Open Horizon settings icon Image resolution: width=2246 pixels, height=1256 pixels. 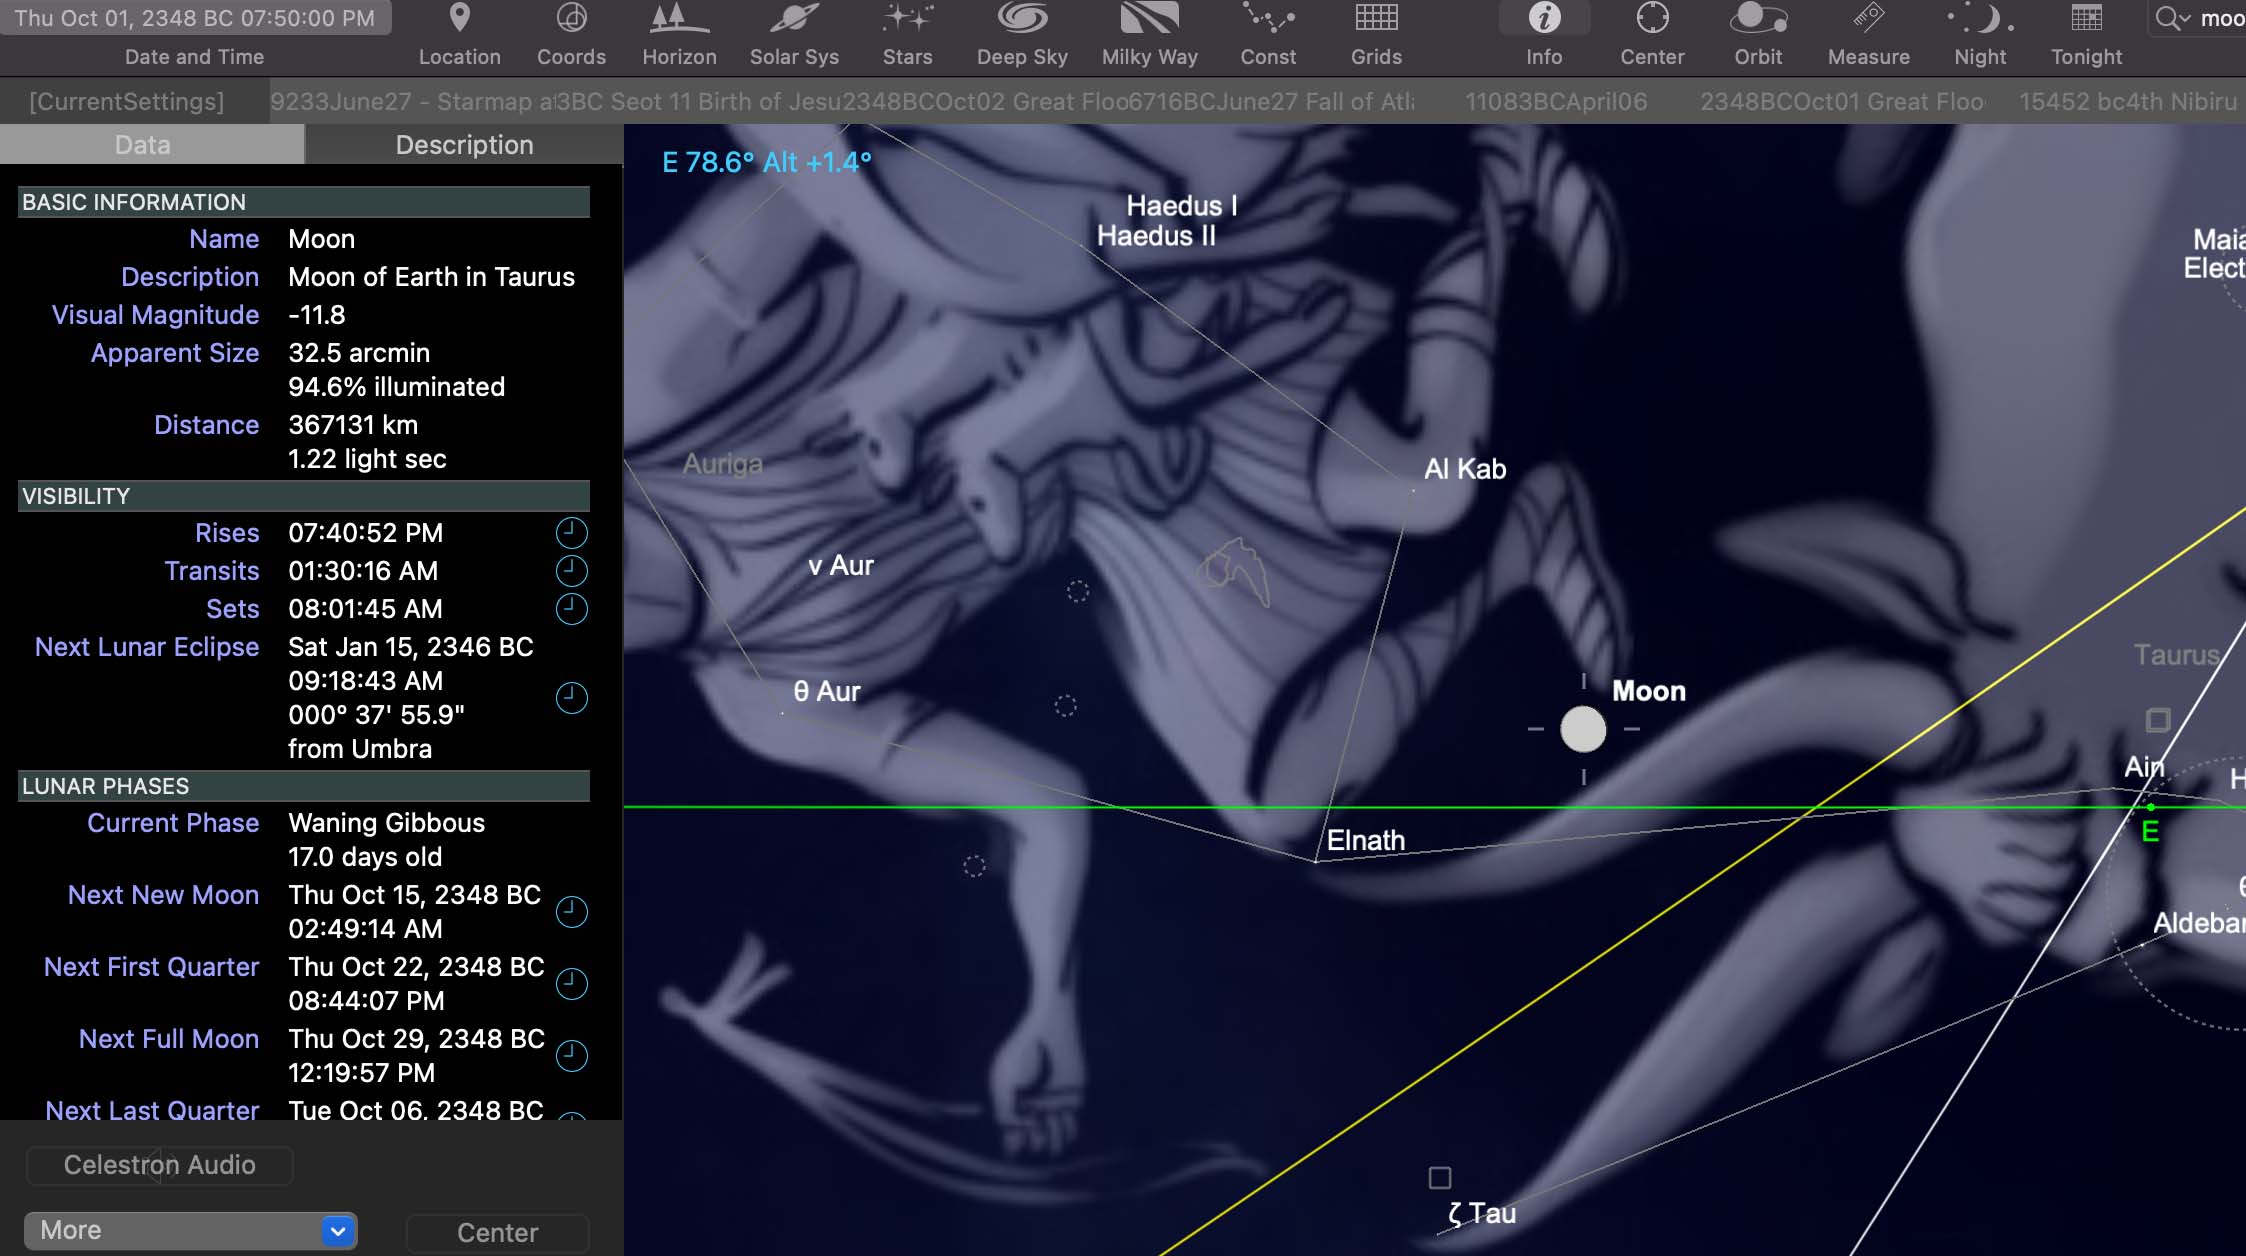[679, 18]
